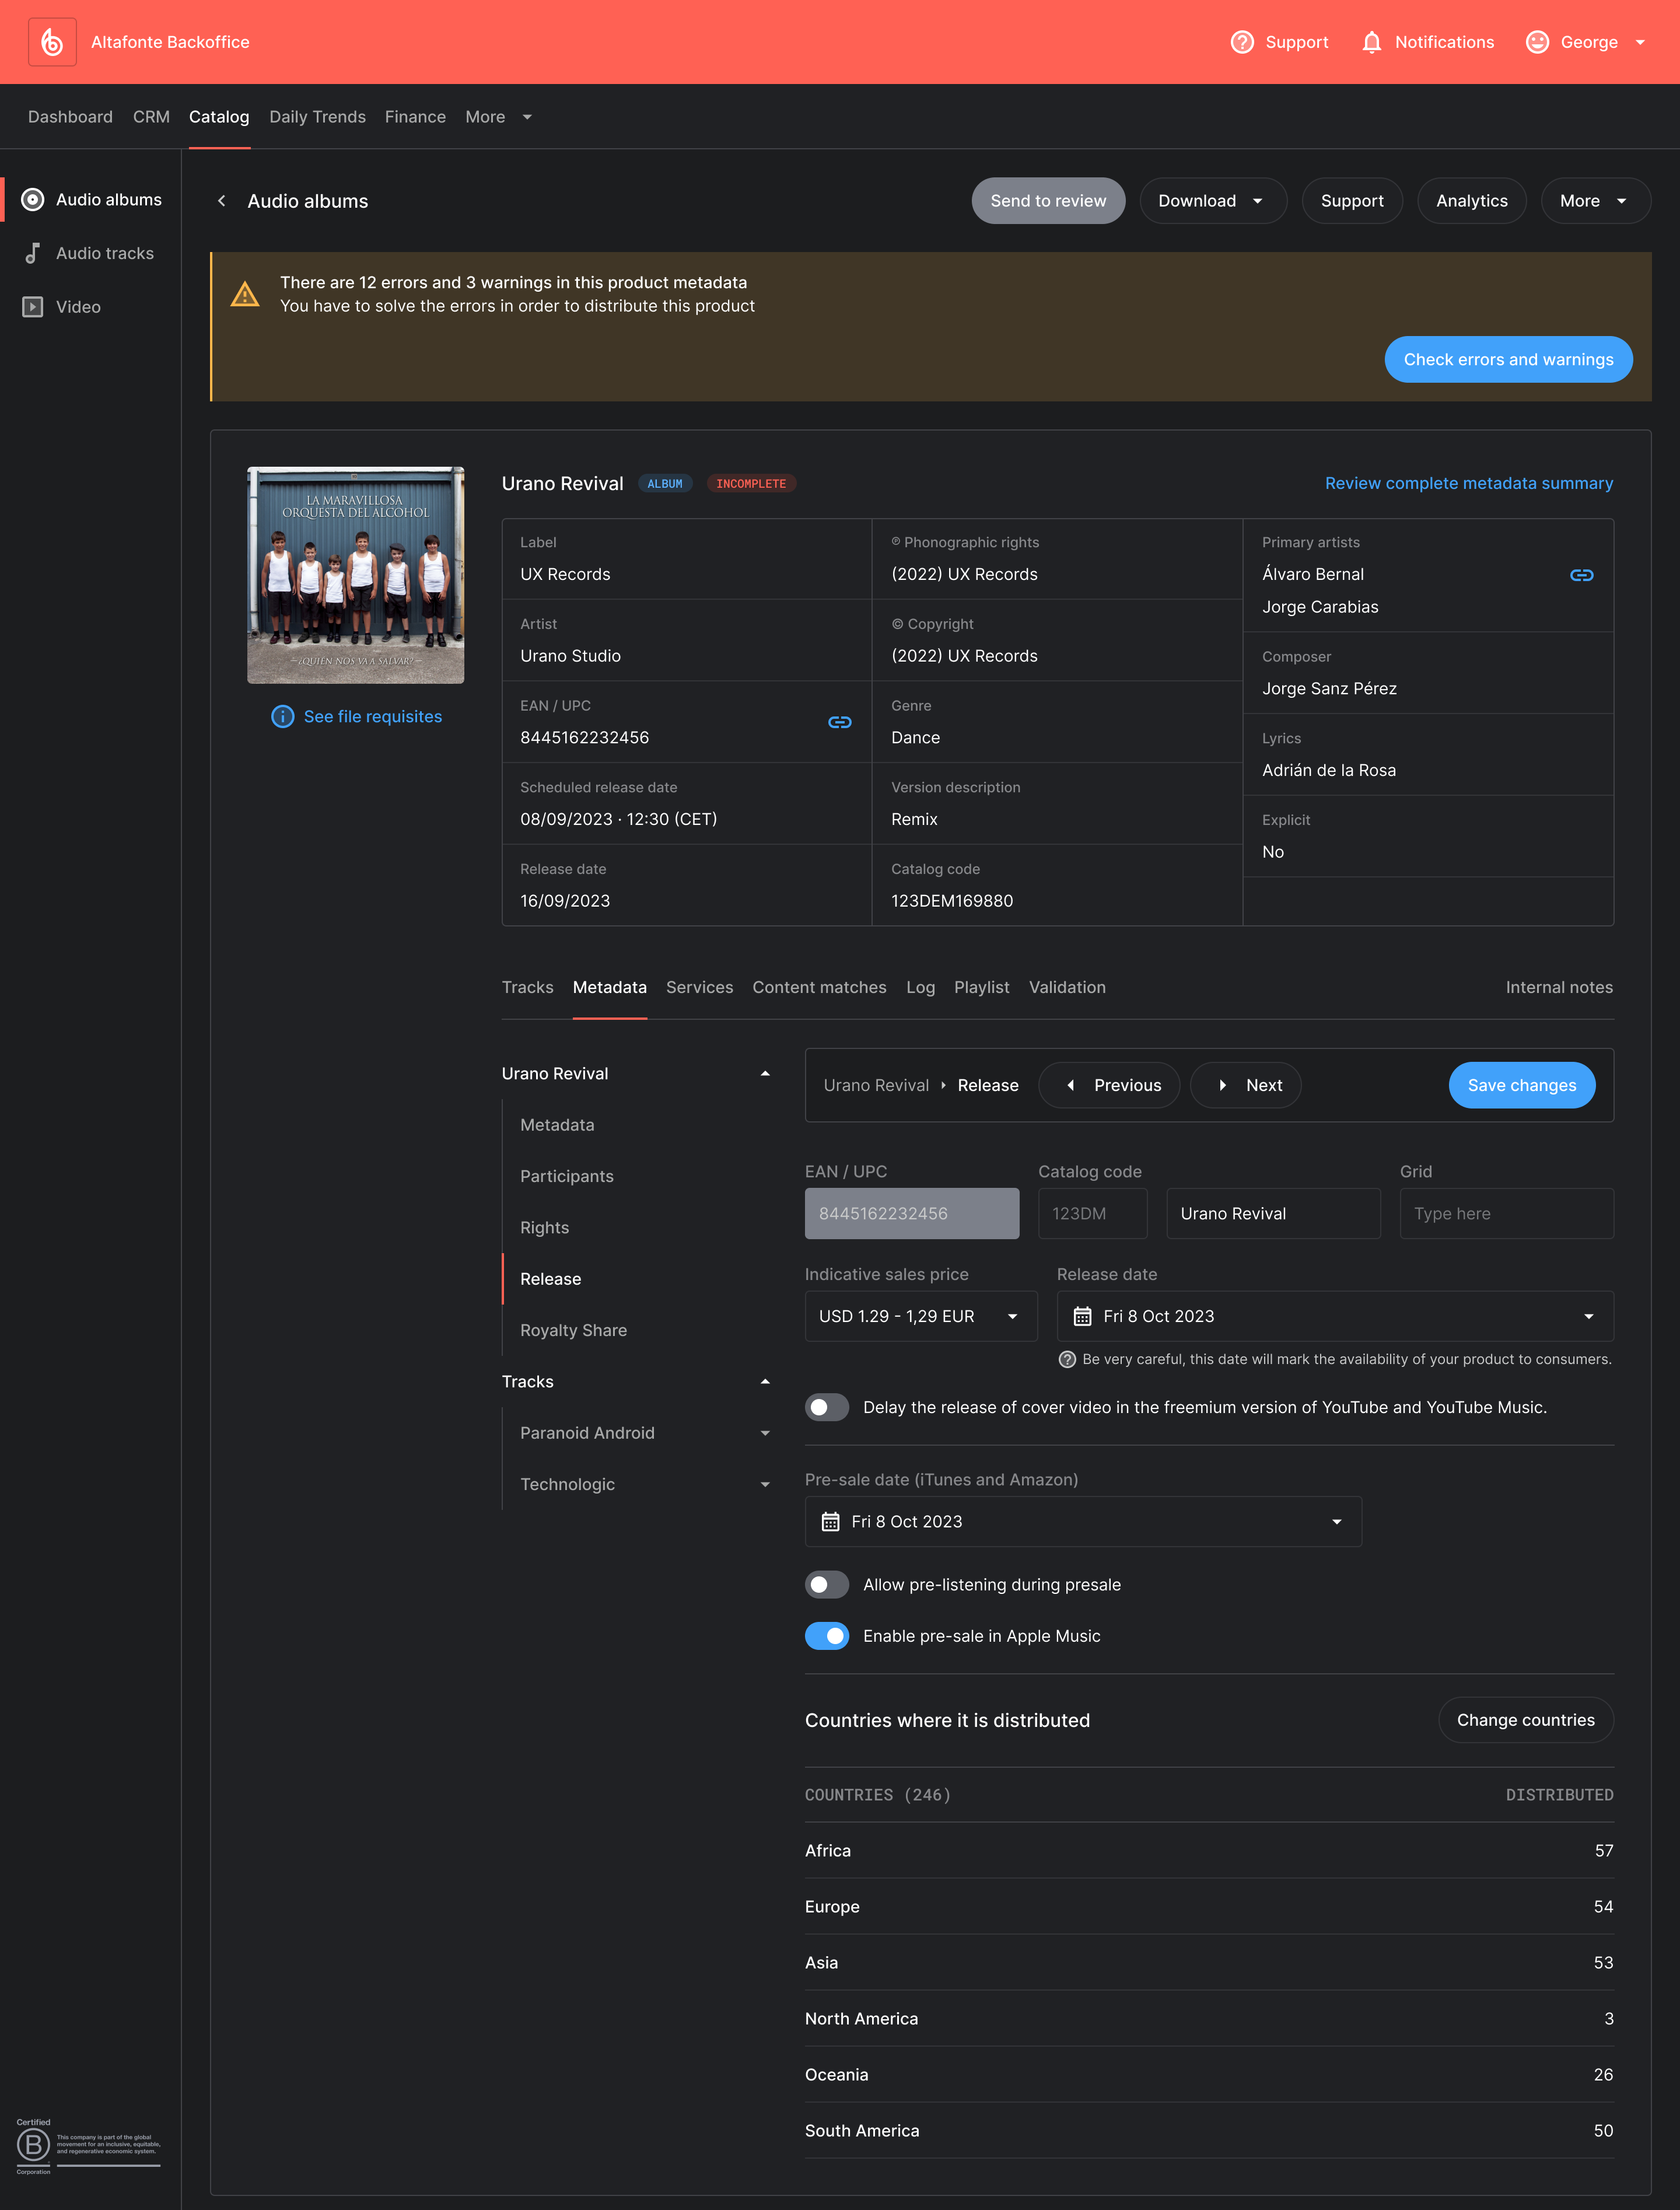Toggle delay release of cover video switch
Image resolution: width=1680 pixels, height=2210 pixels.
coord(827,1407)
